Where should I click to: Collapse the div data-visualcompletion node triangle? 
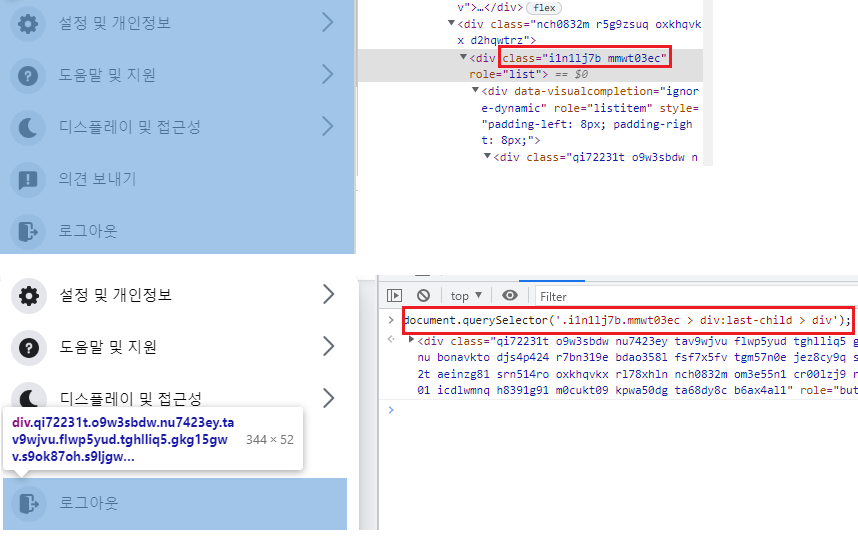click(476, 90)
